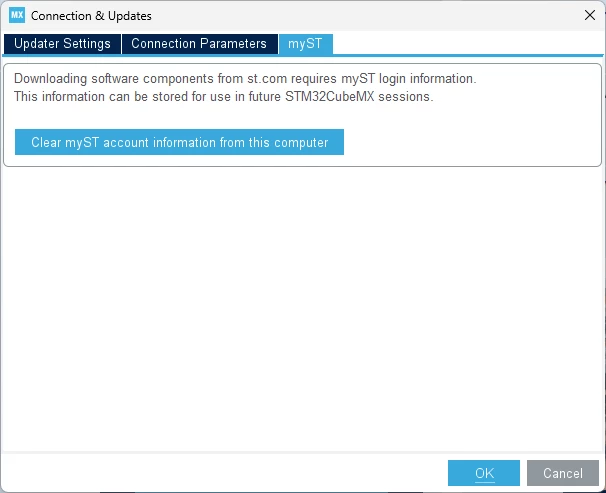Viewport: 606px width, 493px height.
Task: Select the myST tab
Action: (305, 44)
